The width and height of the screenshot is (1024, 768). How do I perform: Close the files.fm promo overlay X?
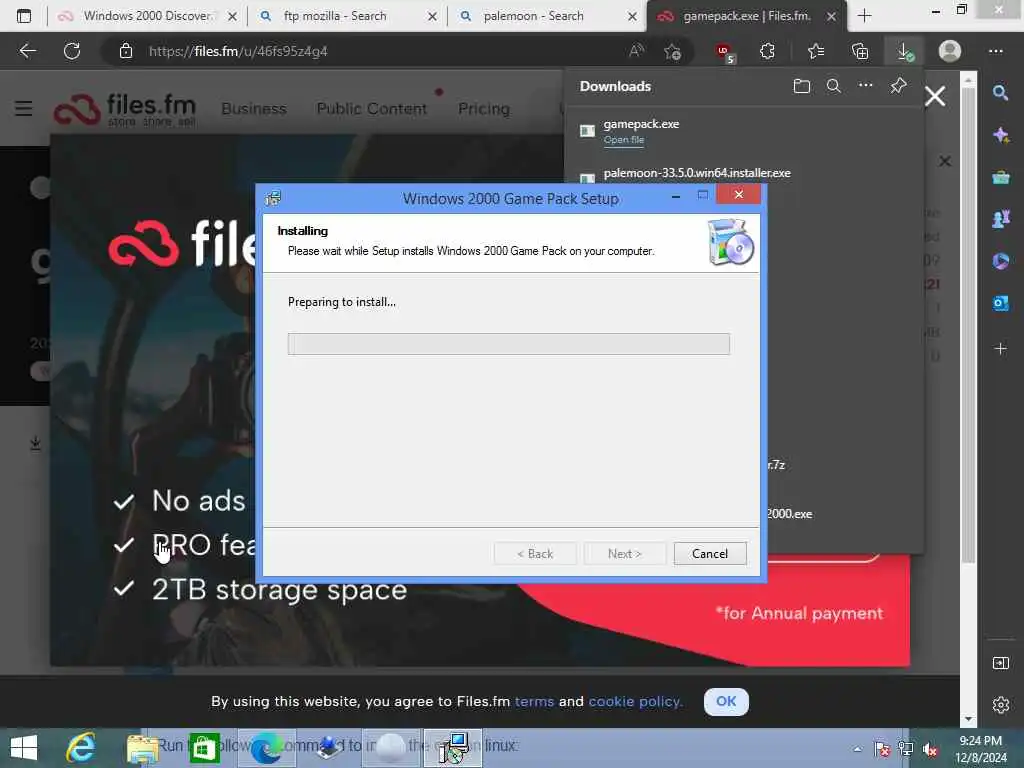click(935, 97)
